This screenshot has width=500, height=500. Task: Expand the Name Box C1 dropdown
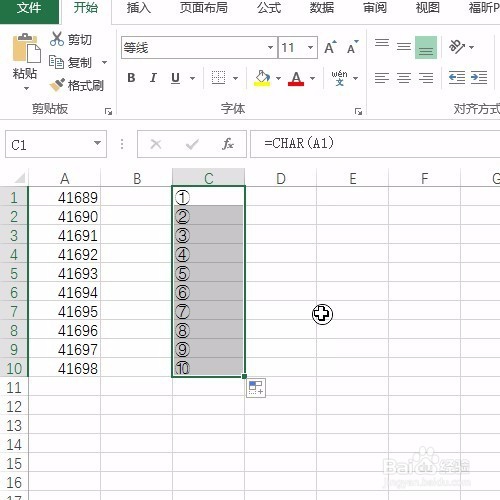[97, 143]
